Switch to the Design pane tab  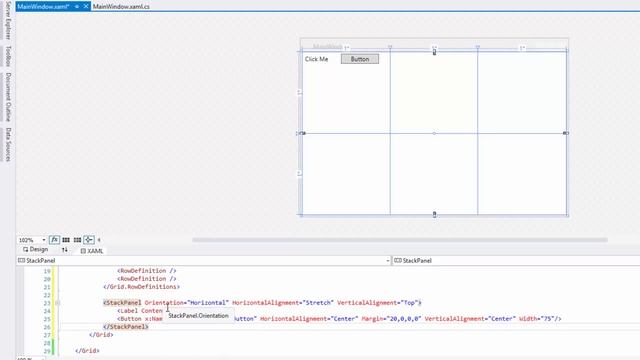[x=36, y=249]
